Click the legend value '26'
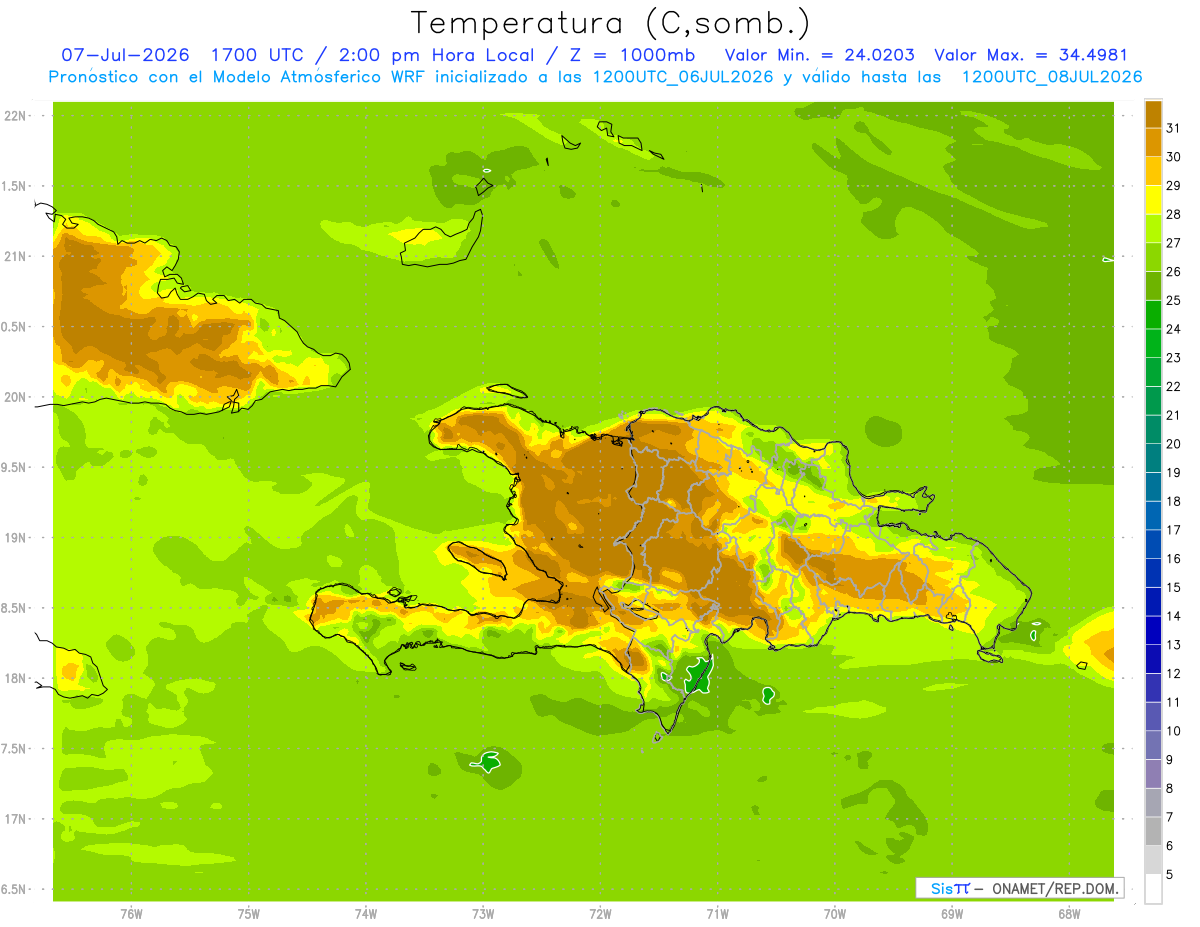Image resolution: width=1200 pixels, height=927 pixels. click(1173, 272)
